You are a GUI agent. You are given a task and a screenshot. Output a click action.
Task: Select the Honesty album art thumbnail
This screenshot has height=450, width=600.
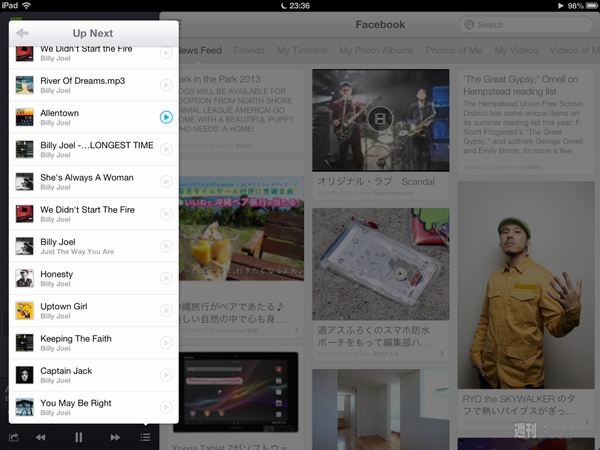[24, 278]
